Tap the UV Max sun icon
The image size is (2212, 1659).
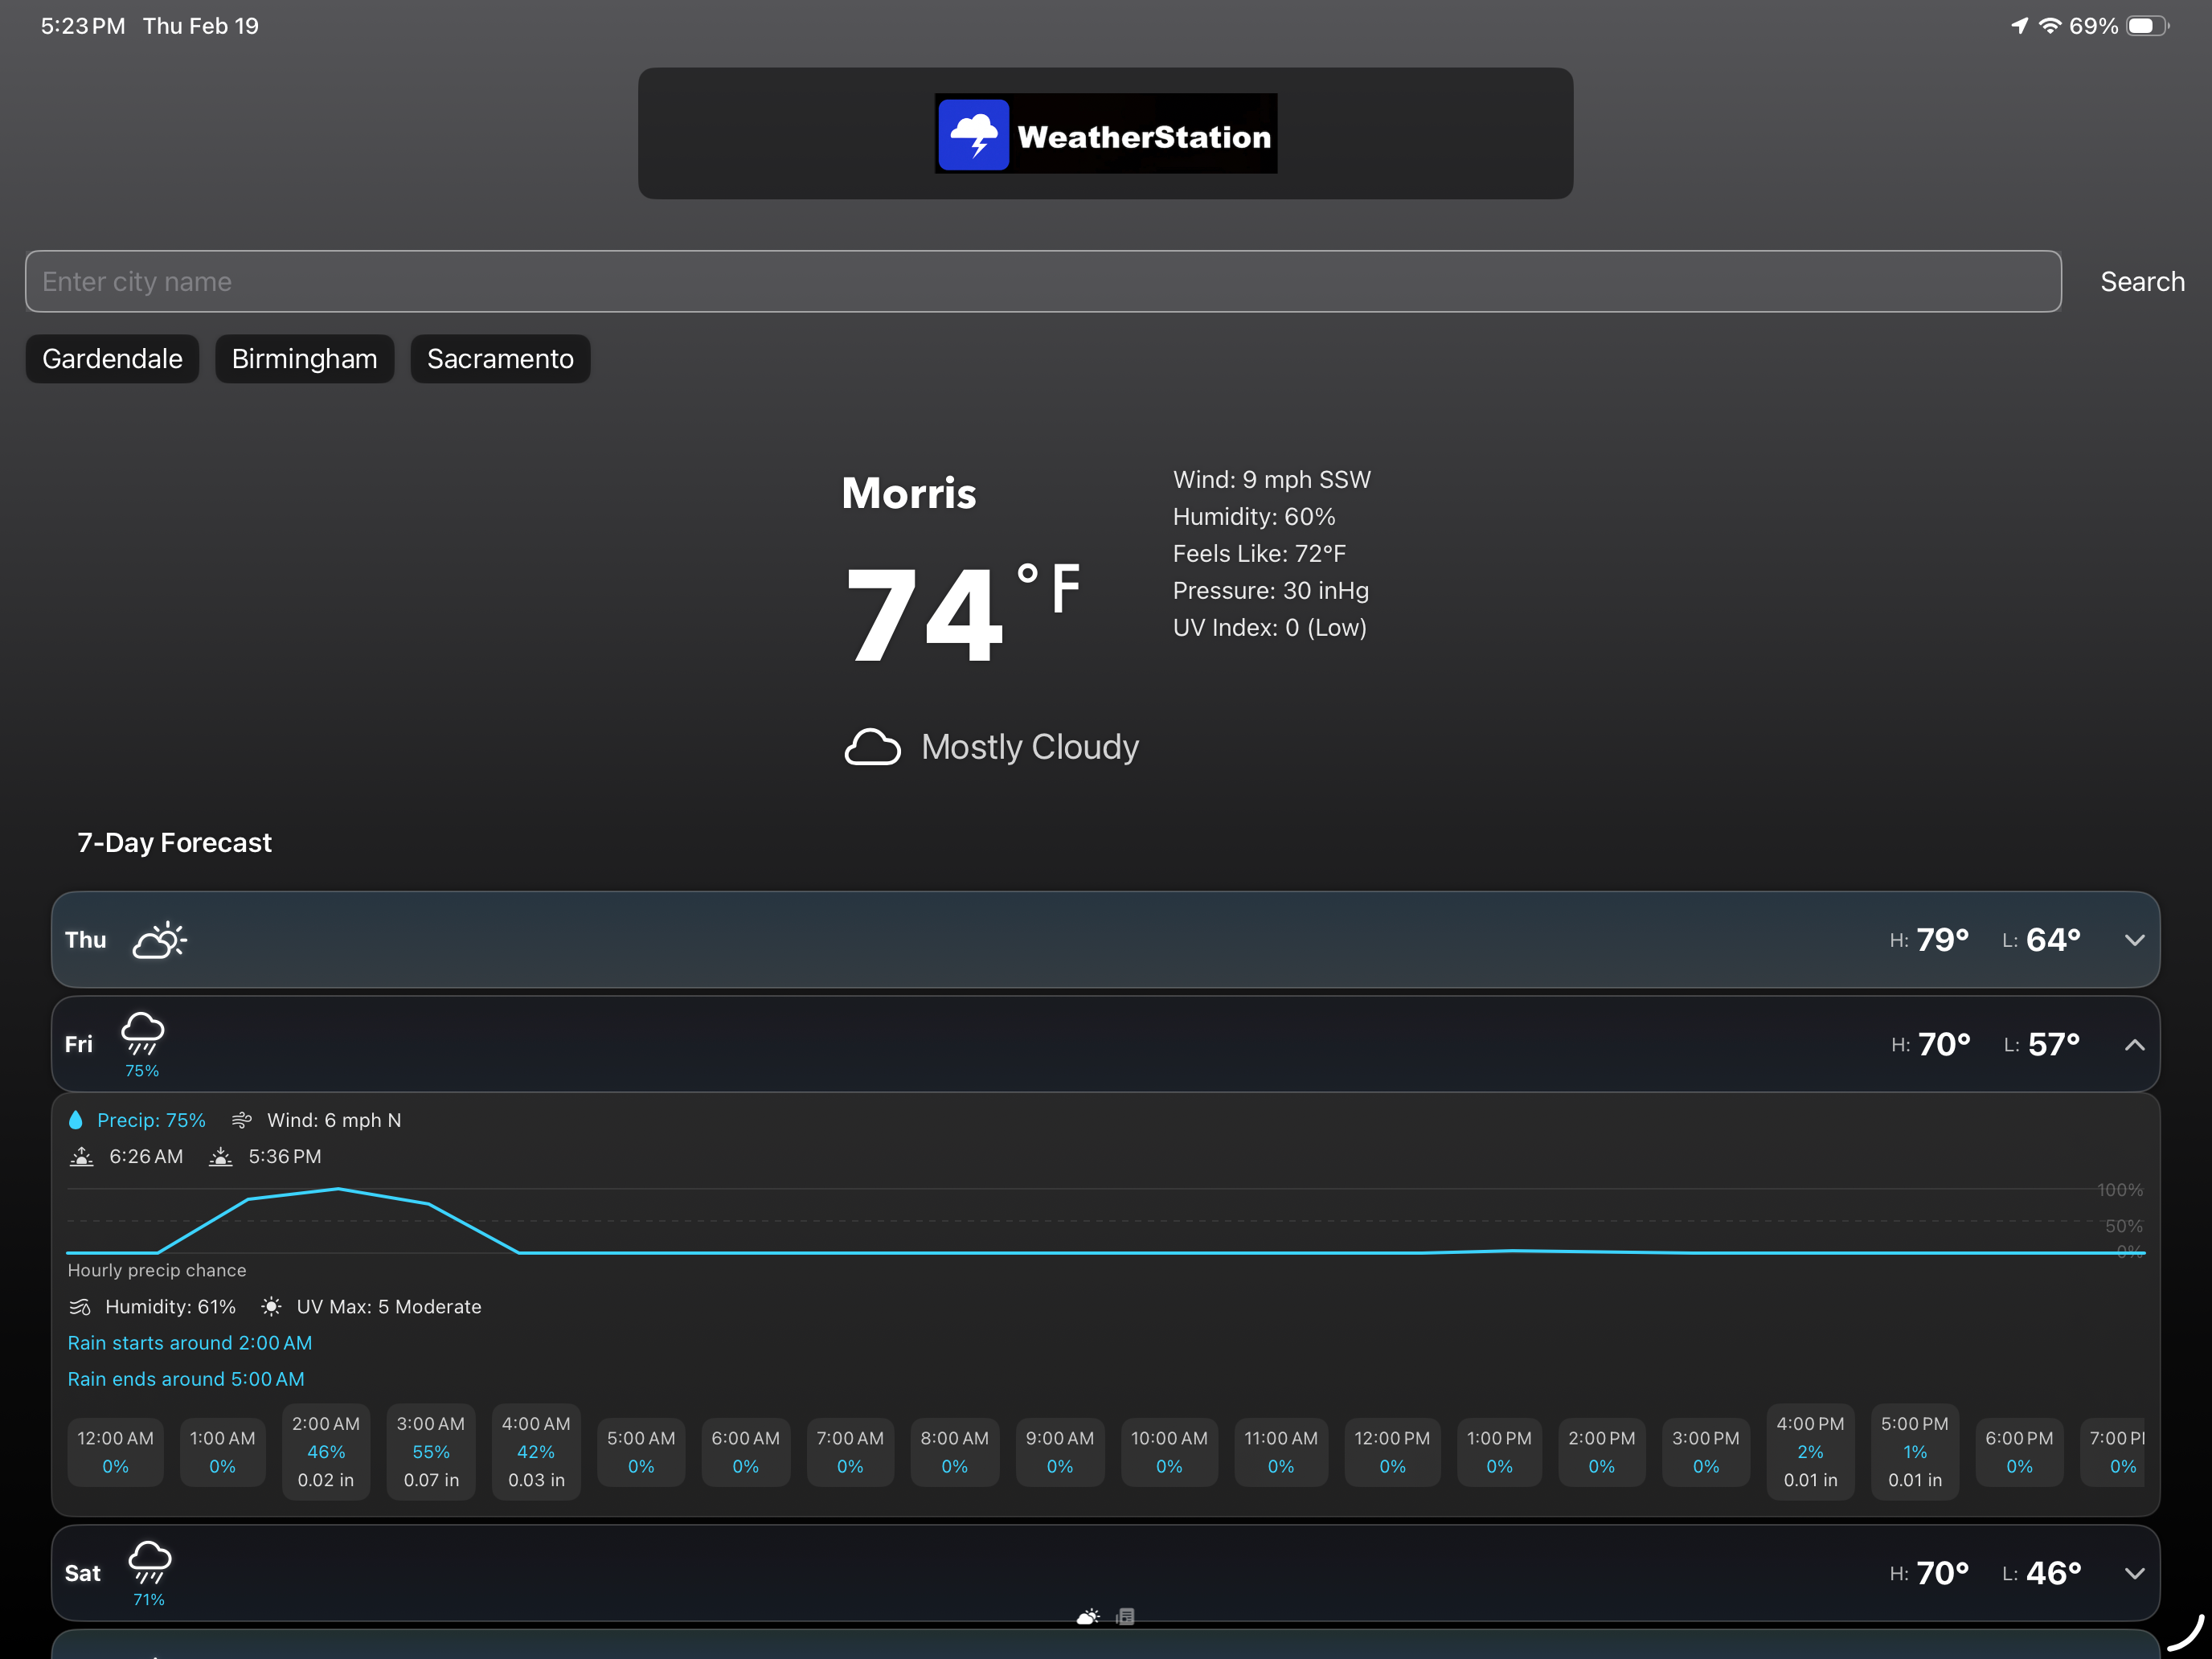pyautogui.click(x=271, y=1307)
